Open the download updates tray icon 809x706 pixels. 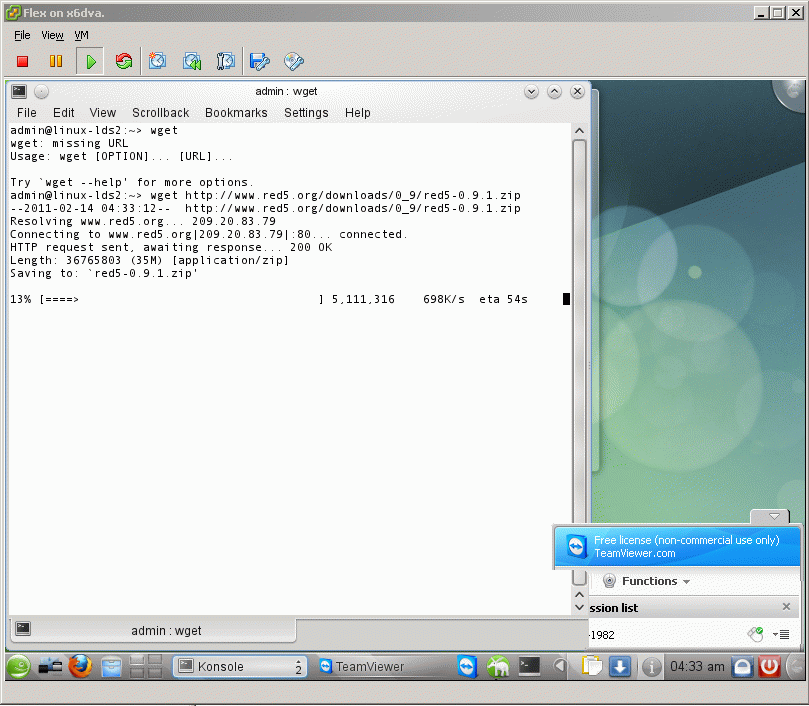coord(620,666)
